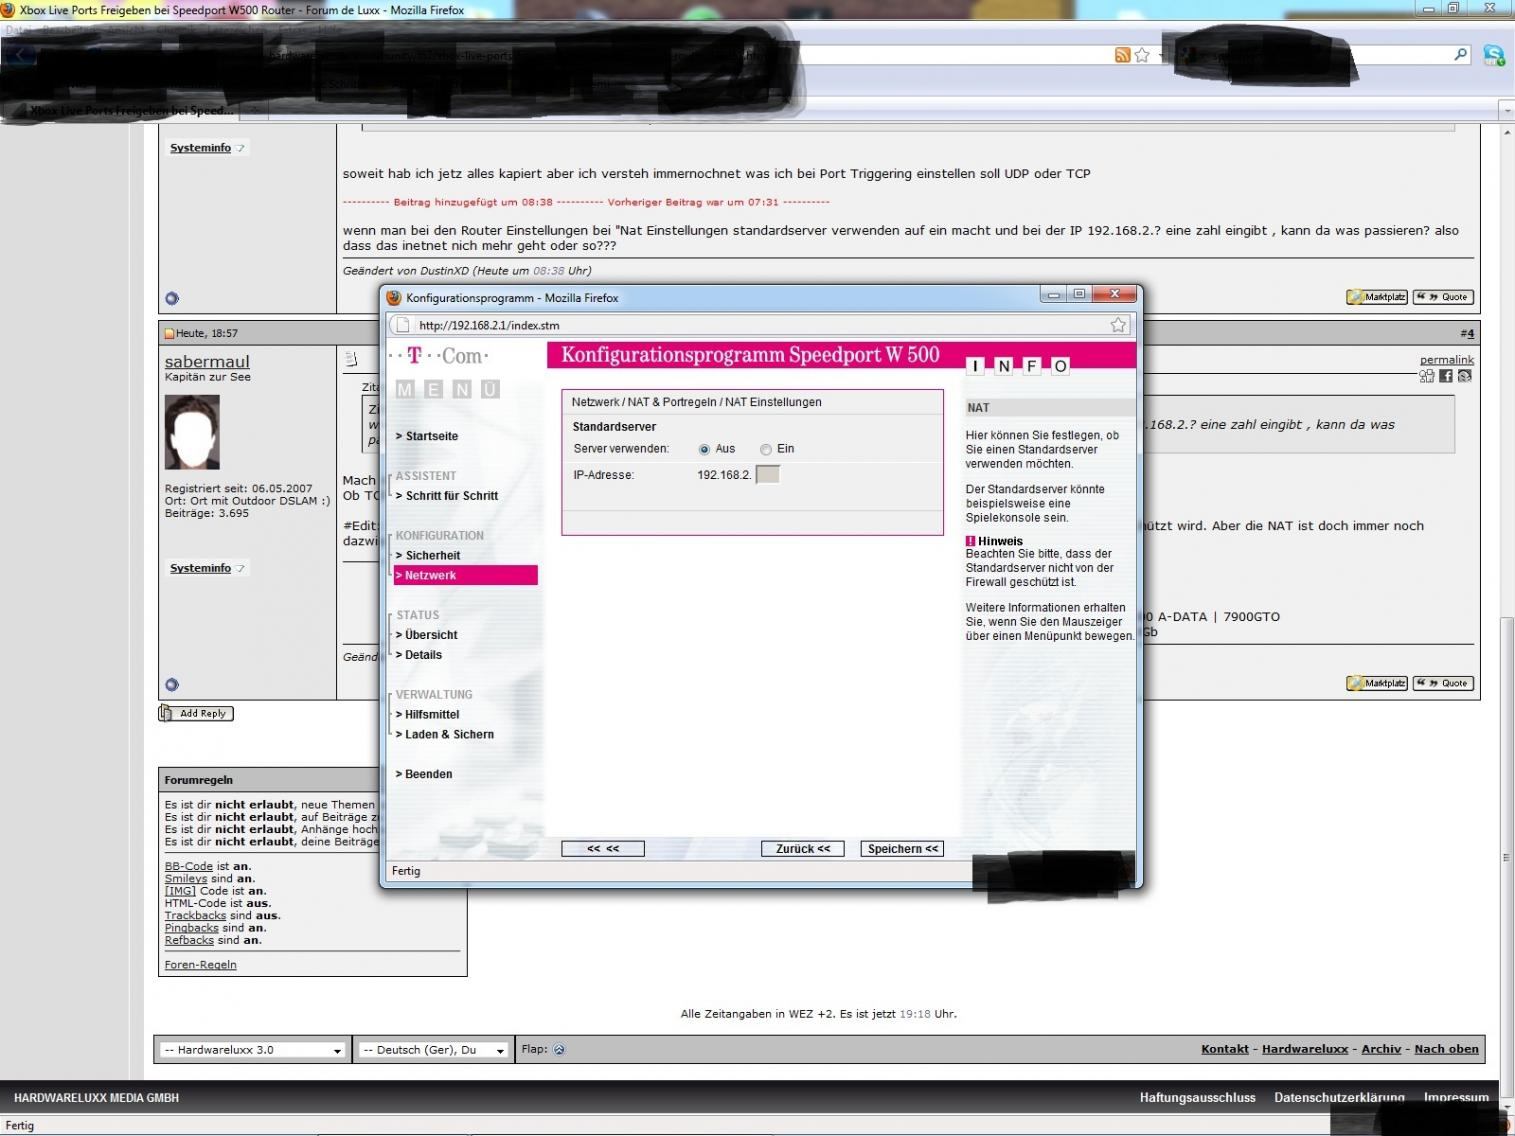The height and width of the screenshot is (1136, 1515).
Task: Click sabermaul's avatar image
Action: click(192, 432)
